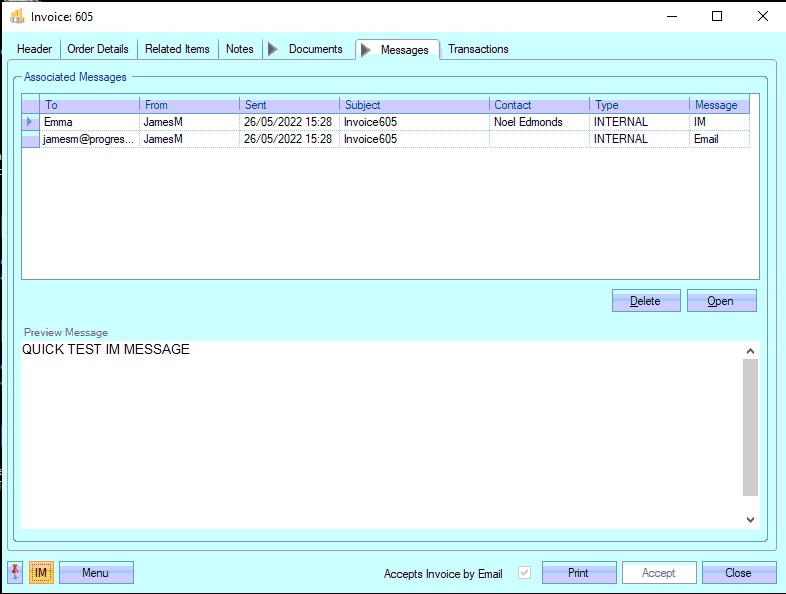Click the arrow icon beside Messages tab
Viewport: 786px width, 594px height.
tap(367, 50)
